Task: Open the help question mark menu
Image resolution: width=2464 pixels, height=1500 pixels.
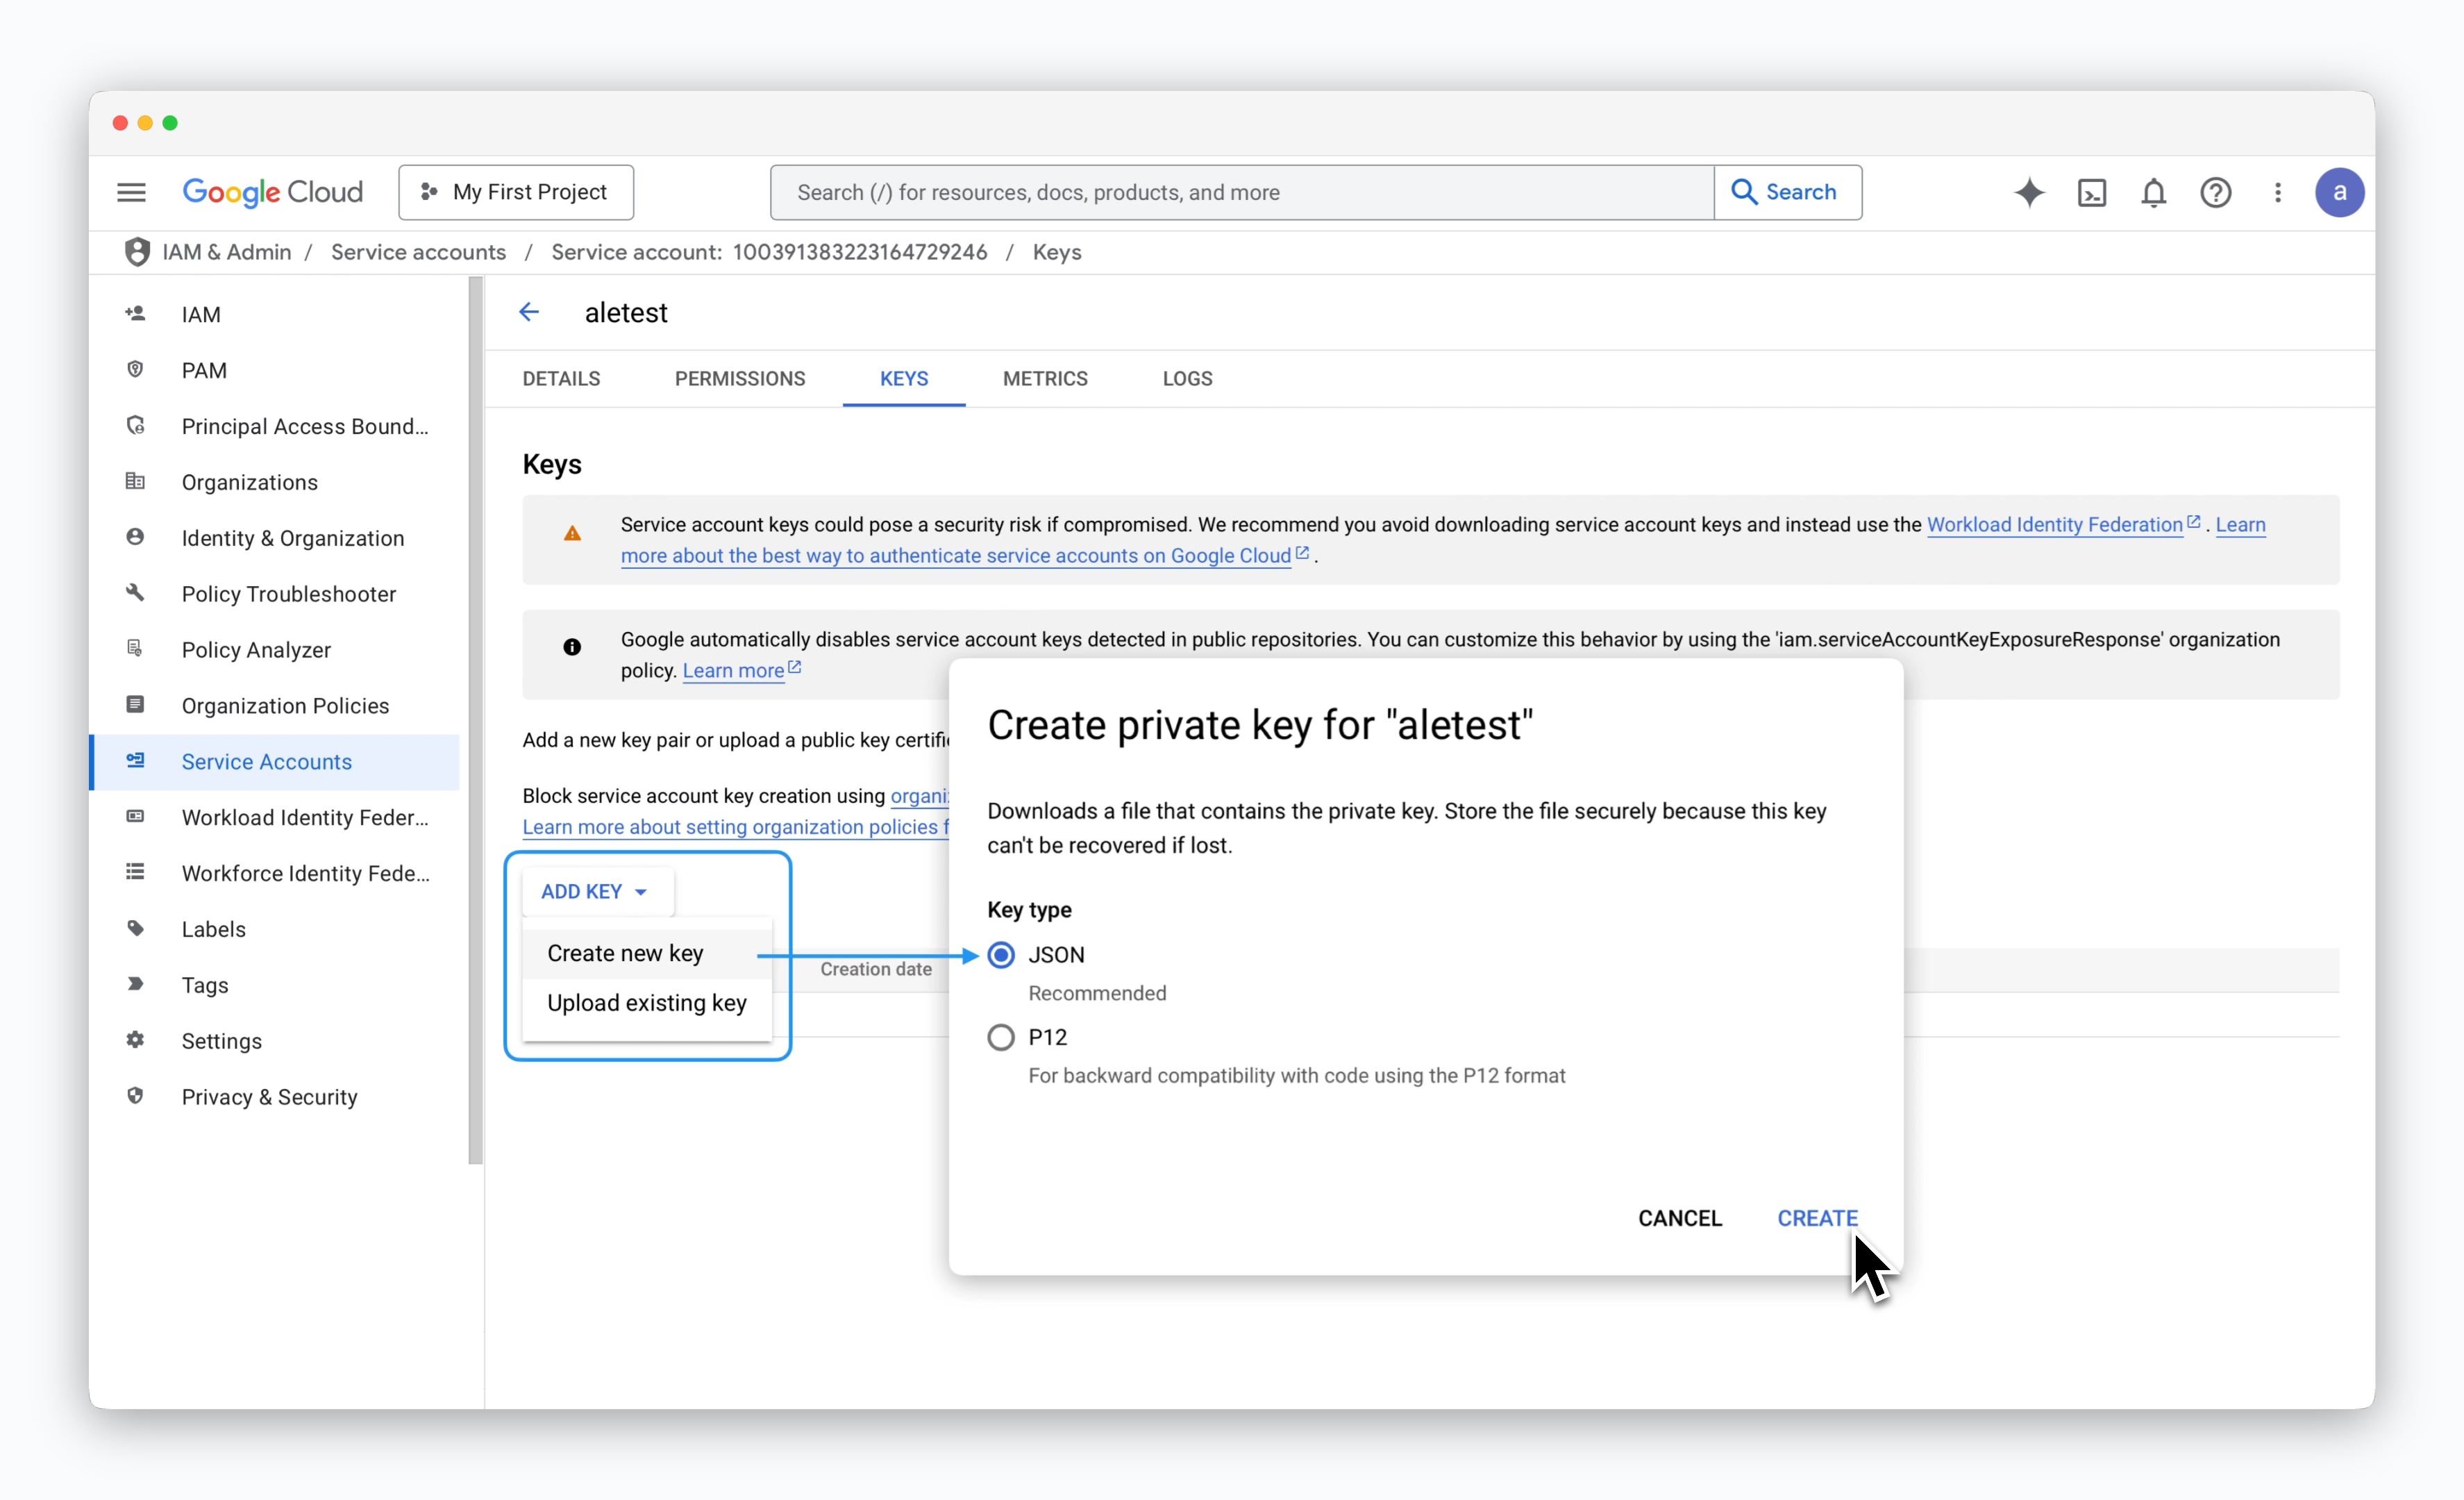Action: (2215, 192)
